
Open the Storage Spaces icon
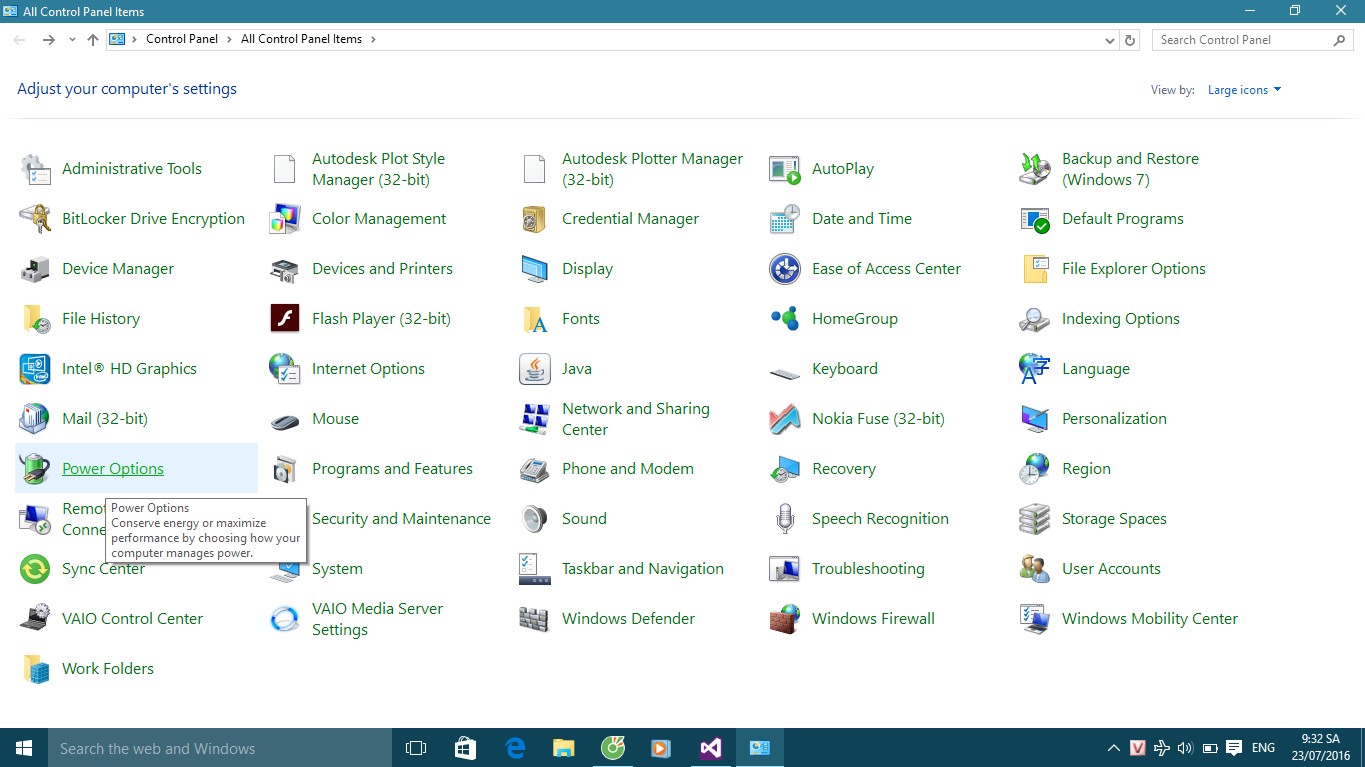pyautogui.click(x=1035, y=519)
